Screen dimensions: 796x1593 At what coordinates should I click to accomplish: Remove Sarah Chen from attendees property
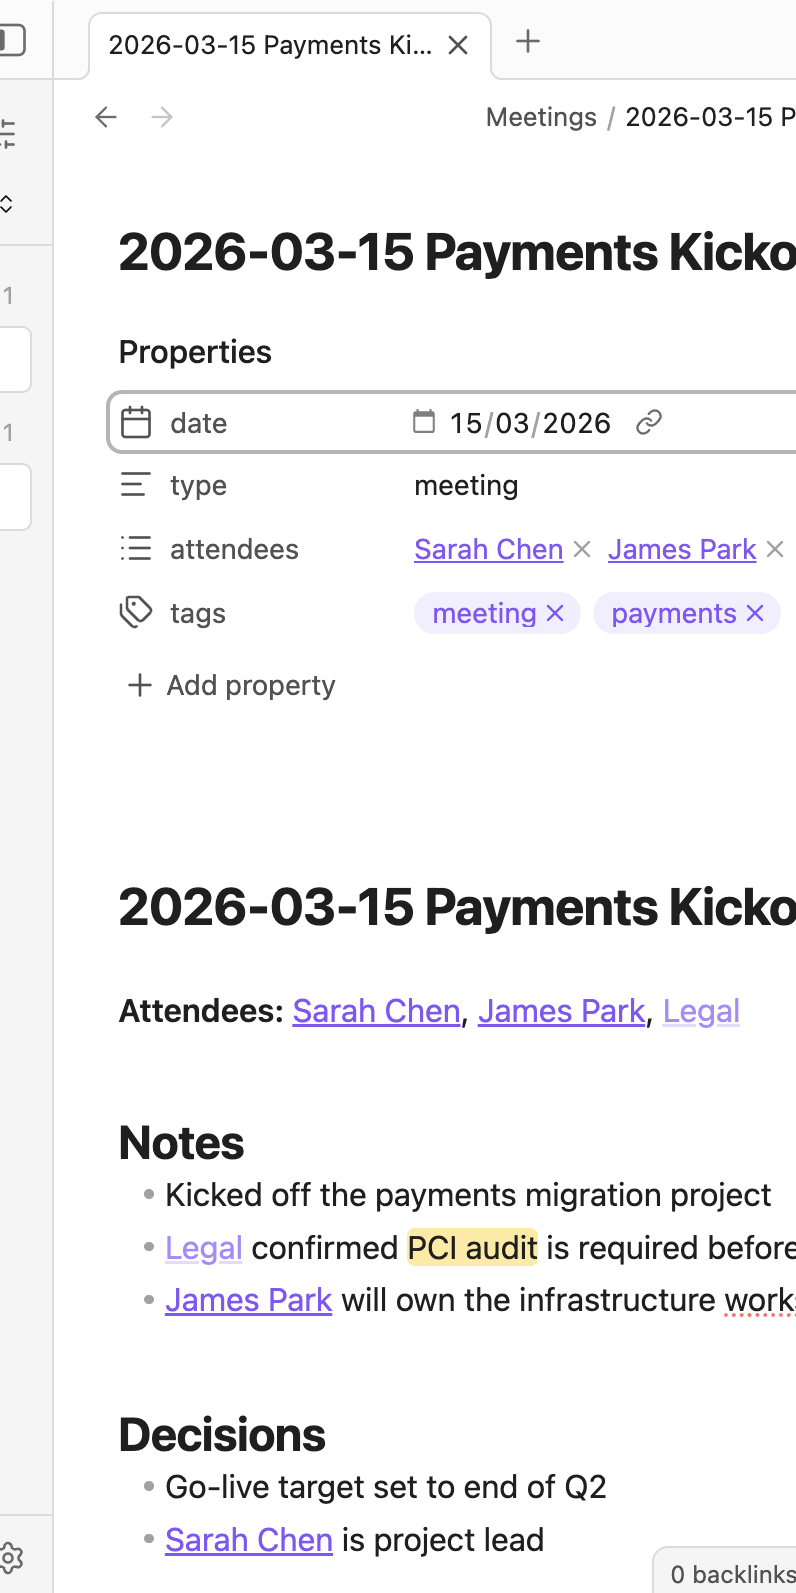click(582, 549)
